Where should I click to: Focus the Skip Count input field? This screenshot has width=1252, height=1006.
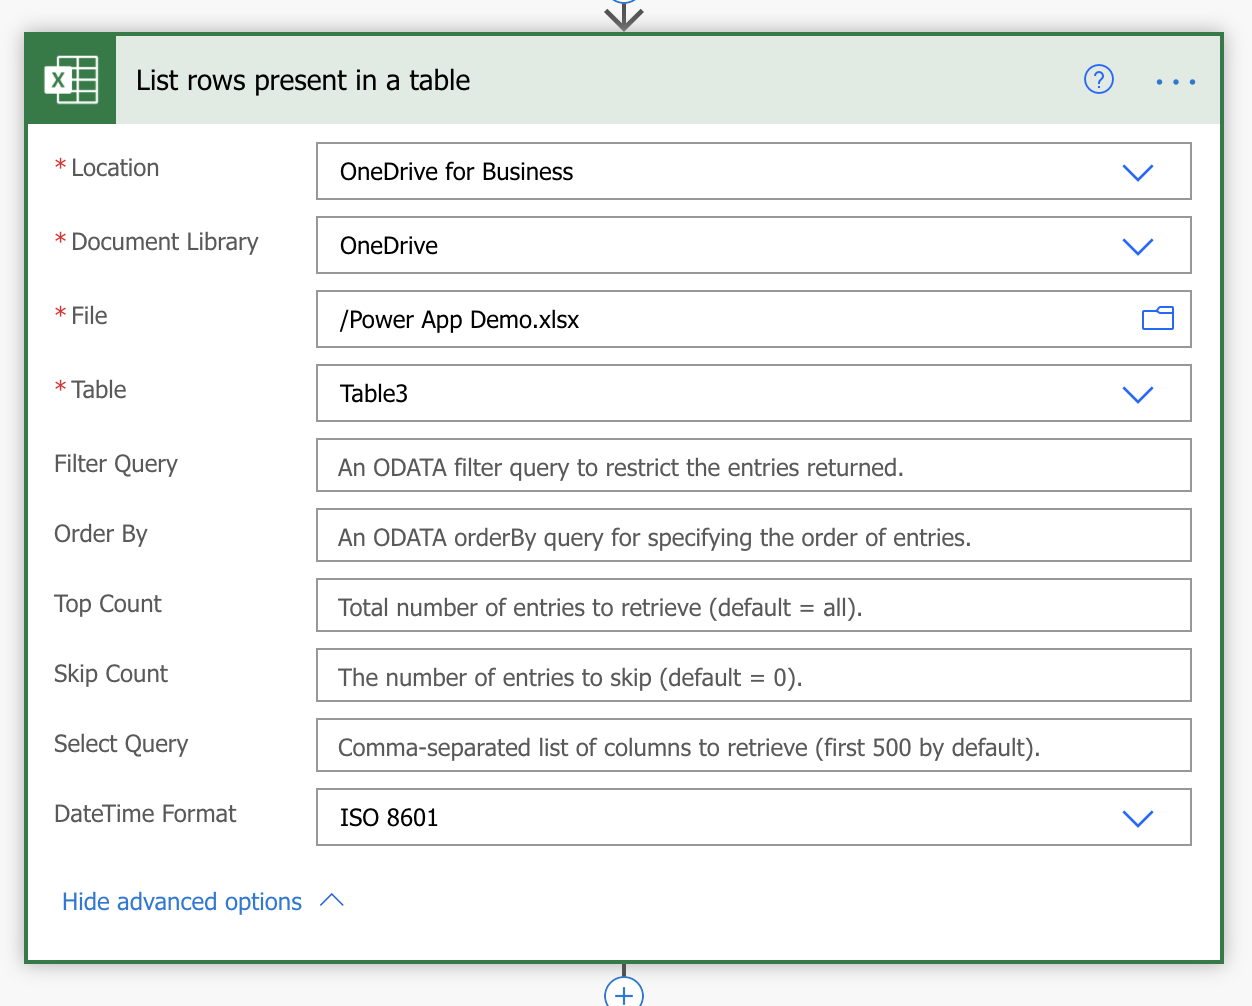click(754, 675)
